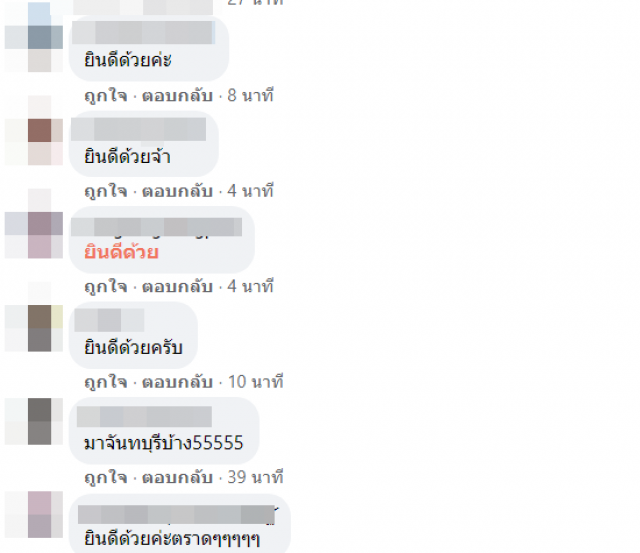Click ตอบกลับ below "ยินดีด้วยครับ"
640x553 pixels.
point(177,382)
